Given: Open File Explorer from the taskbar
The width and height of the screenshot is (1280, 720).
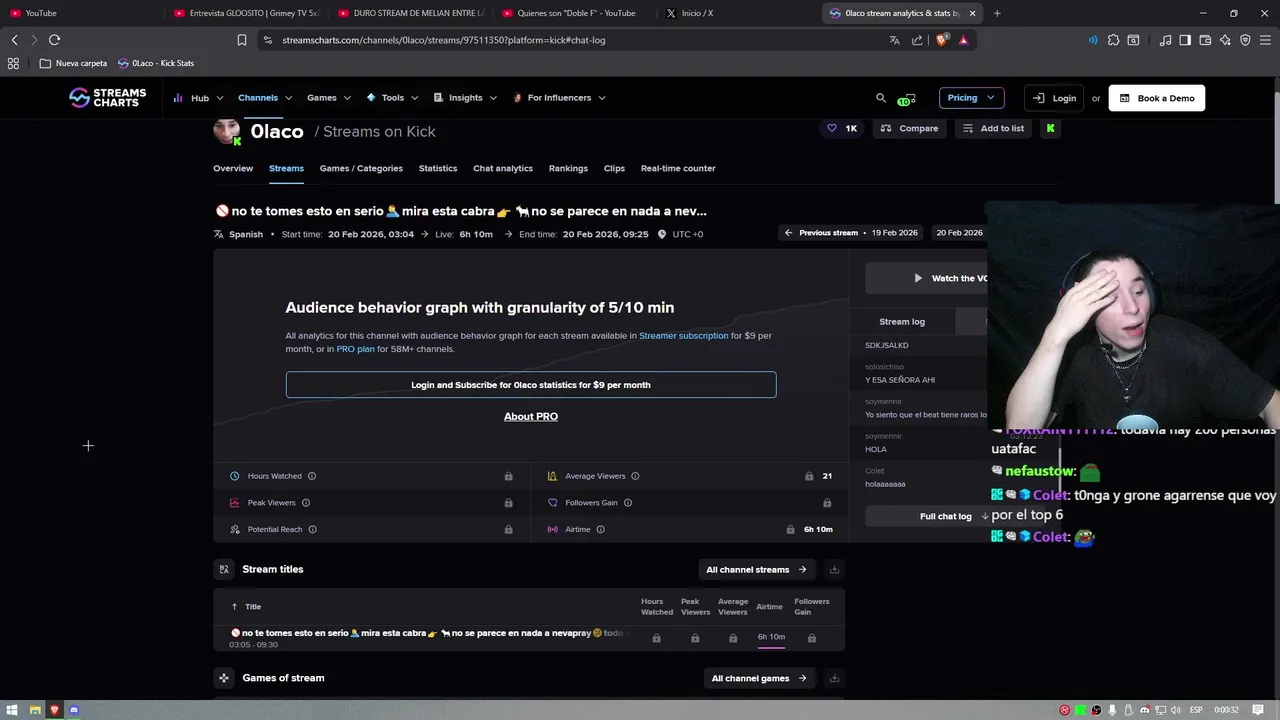Looking at the screenshot, I should pos(35,710).
